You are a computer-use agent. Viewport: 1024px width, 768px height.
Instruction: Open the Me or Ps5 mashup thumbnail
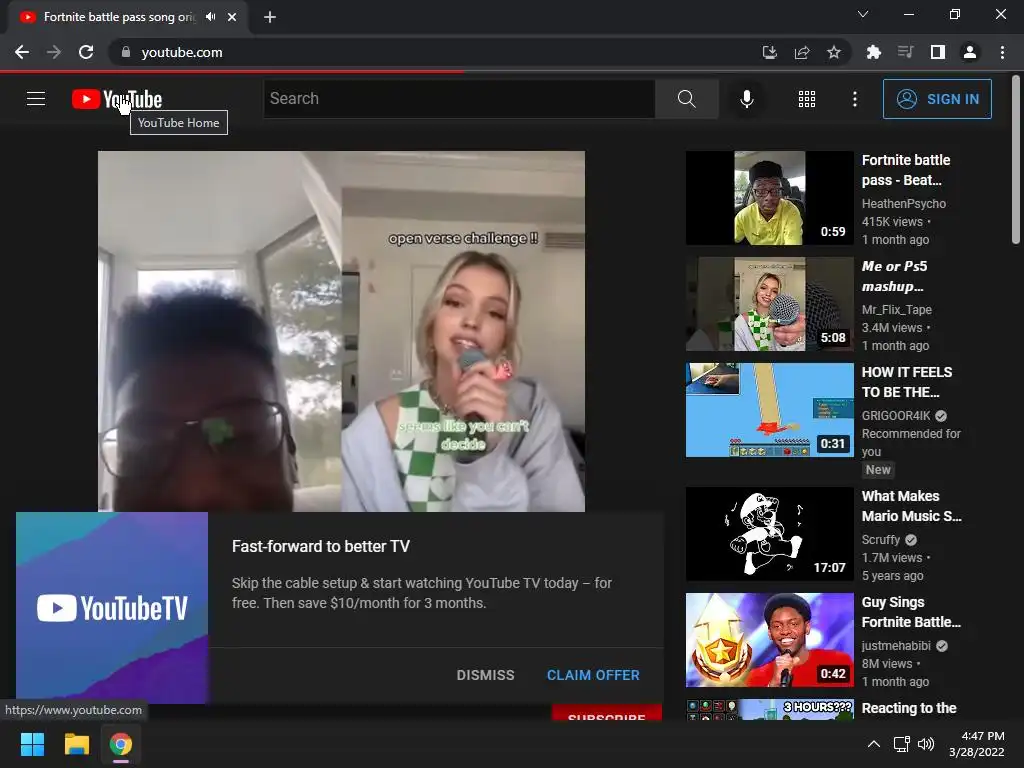pos(769,304)
